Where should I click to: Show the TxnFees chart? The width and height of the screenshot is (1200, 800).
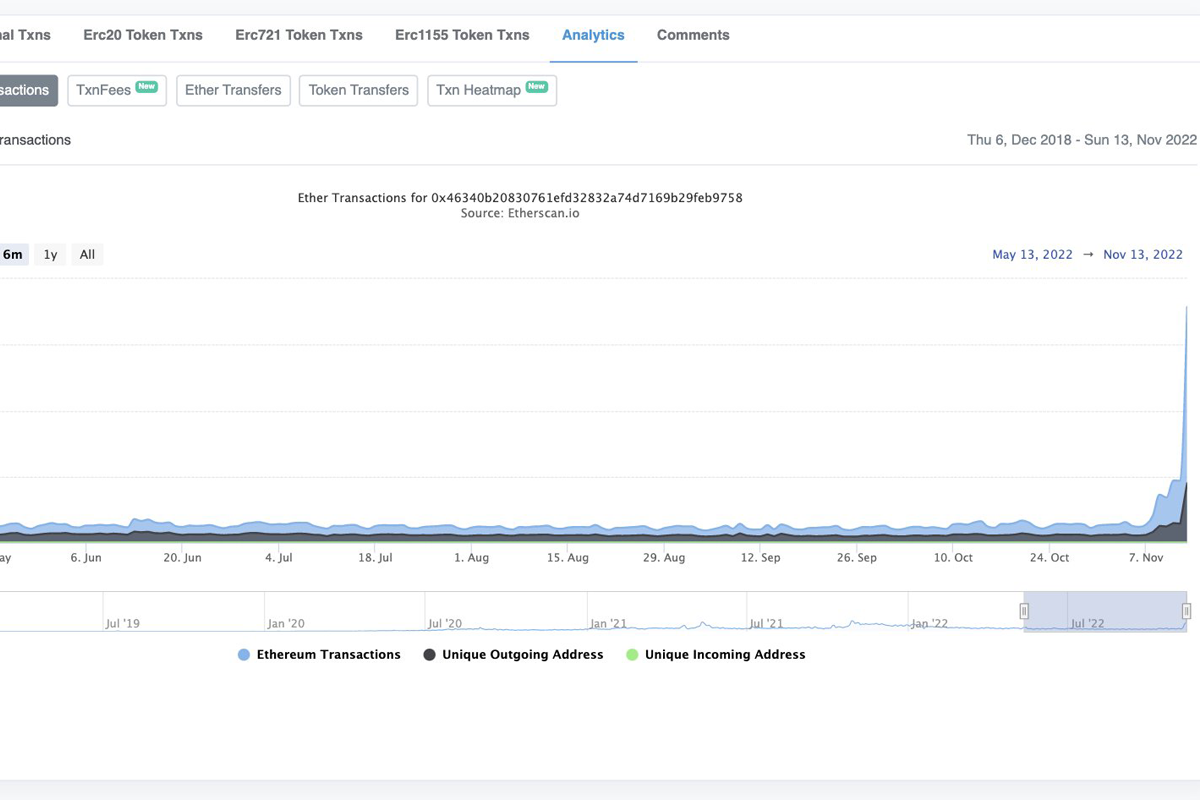tap(116, 90)
